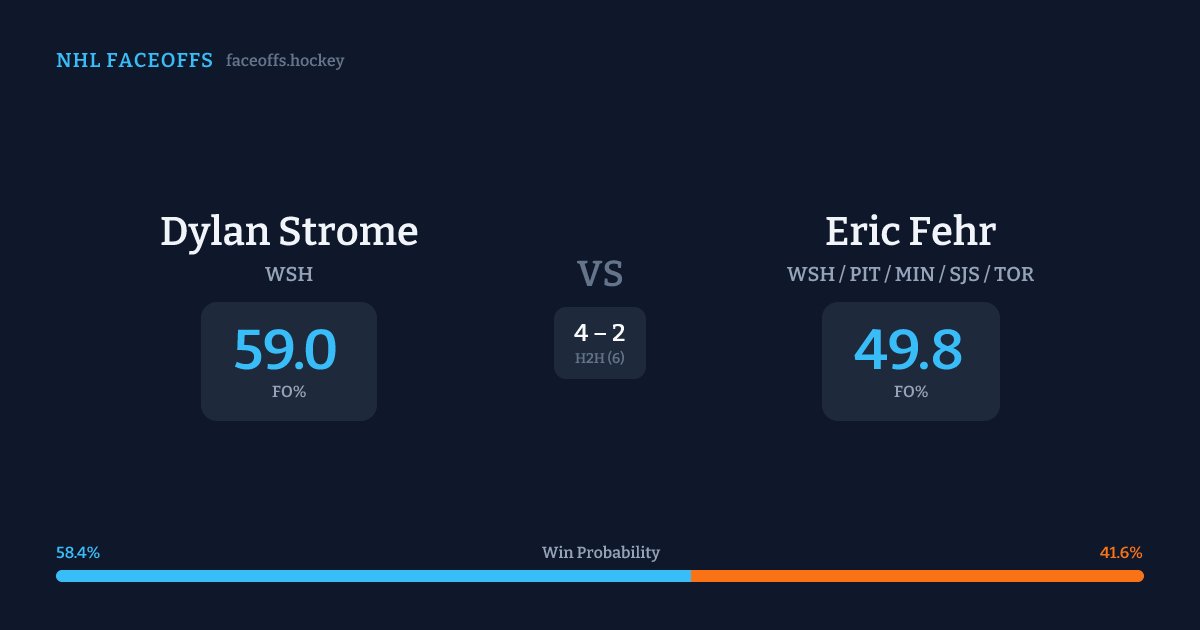Viewport: 1200px width, 630px height.
Task: Click the H2H (6) caption
Action: tap(600, 358)
